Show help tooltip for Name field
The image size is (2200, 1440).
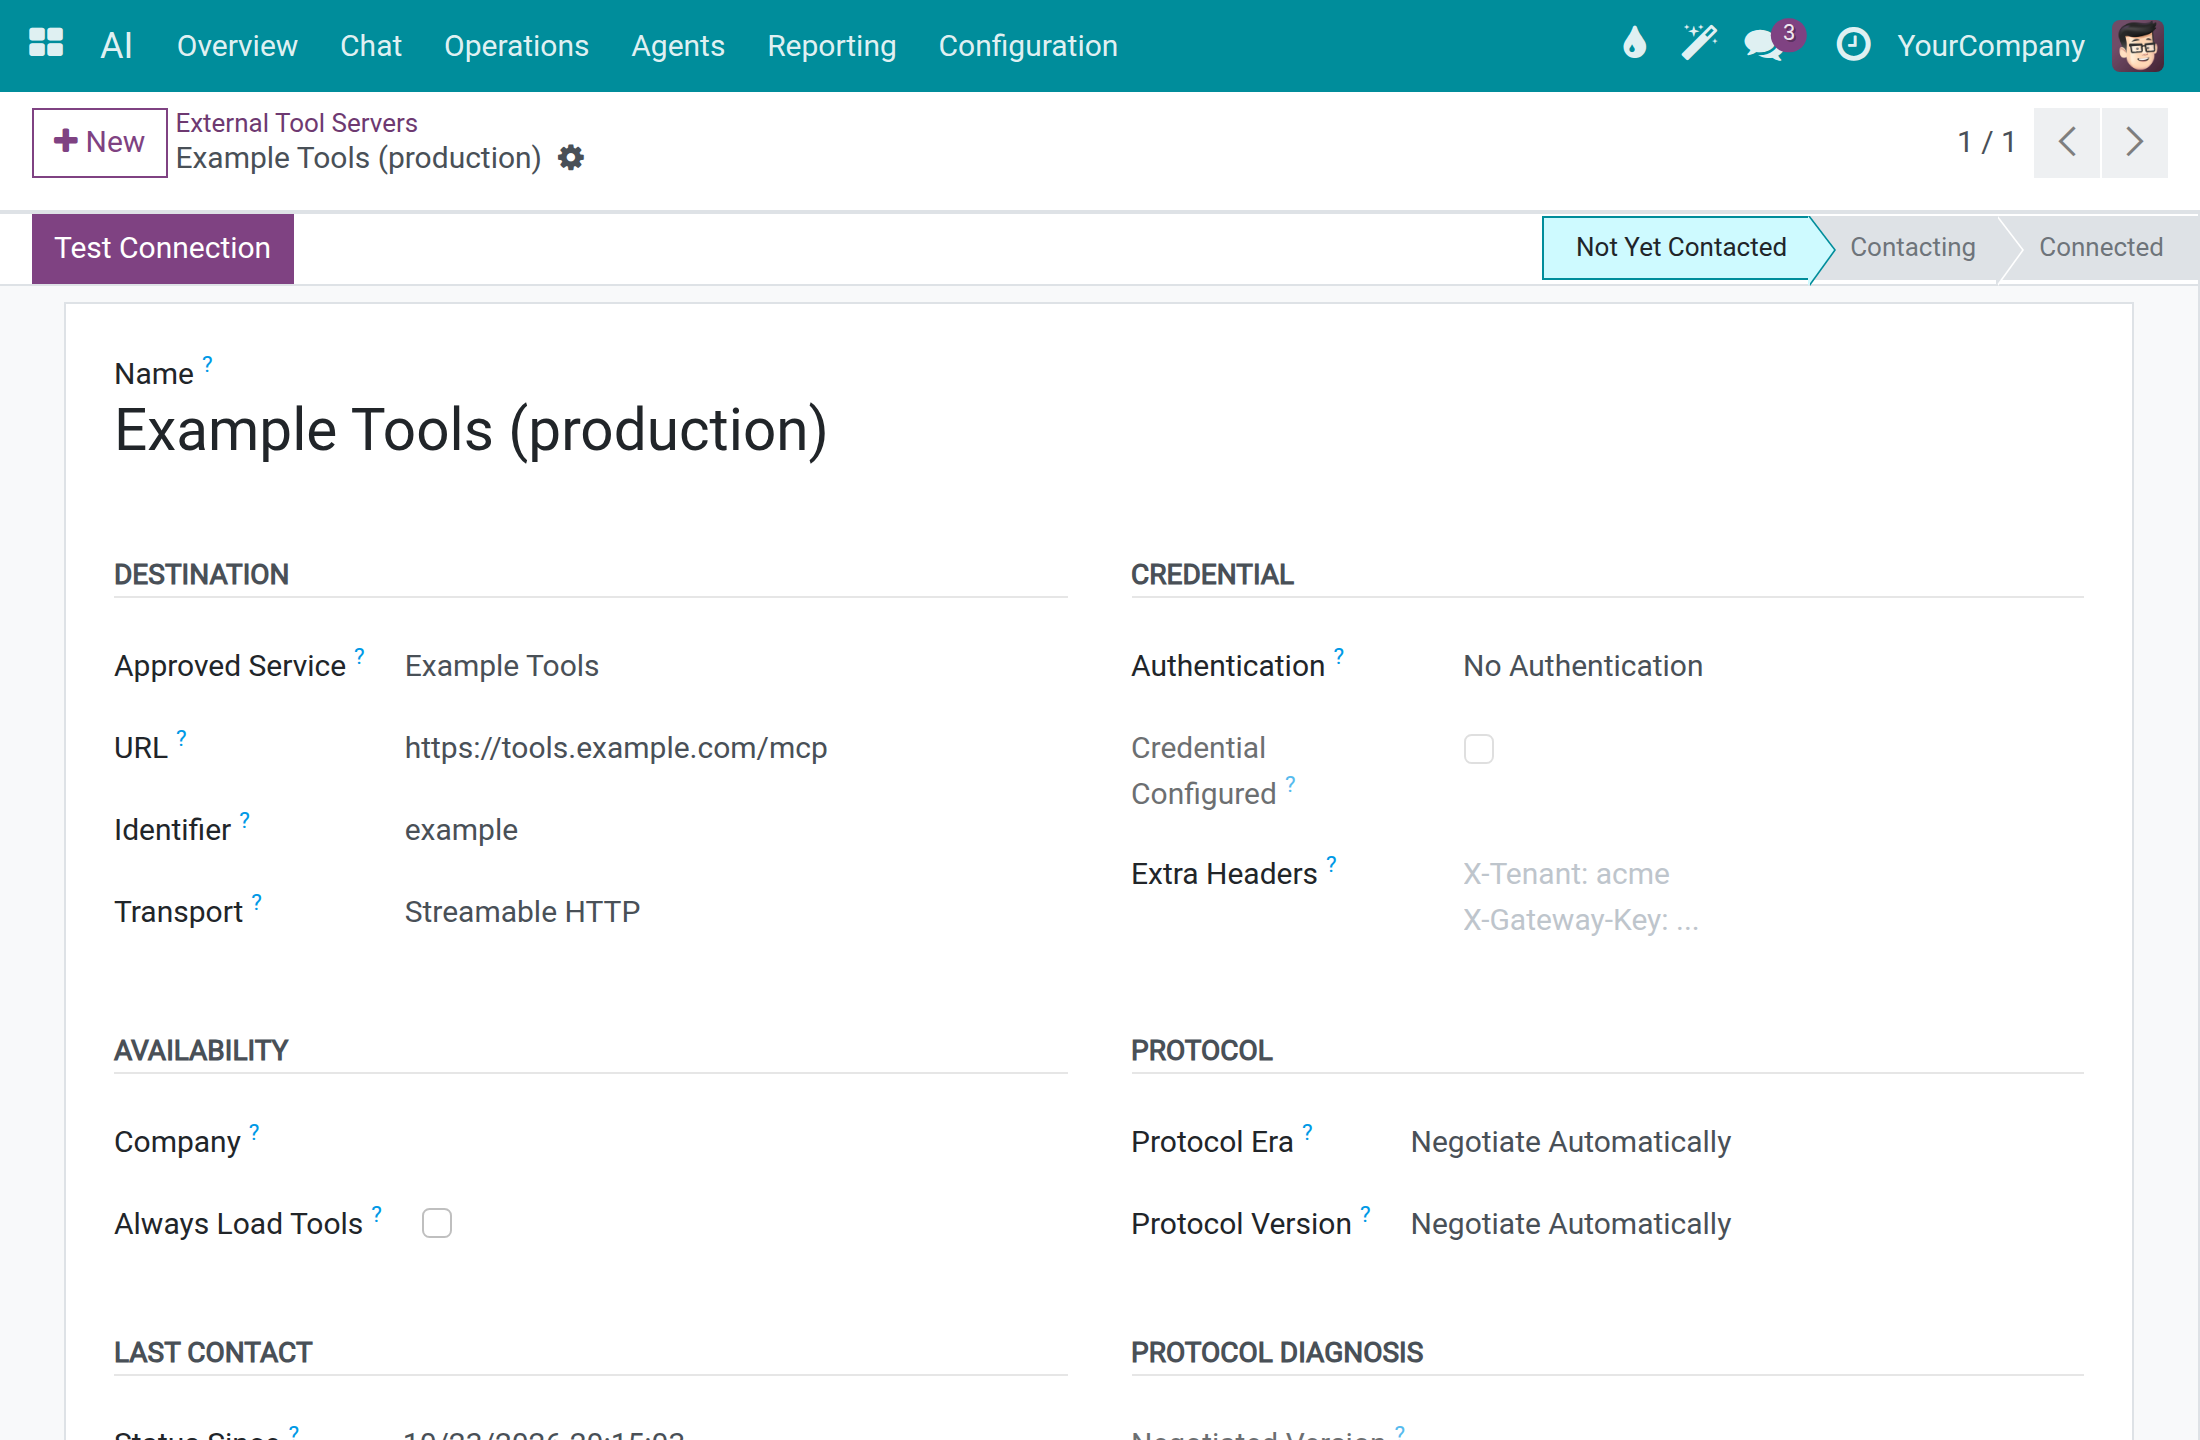[207, 364]
